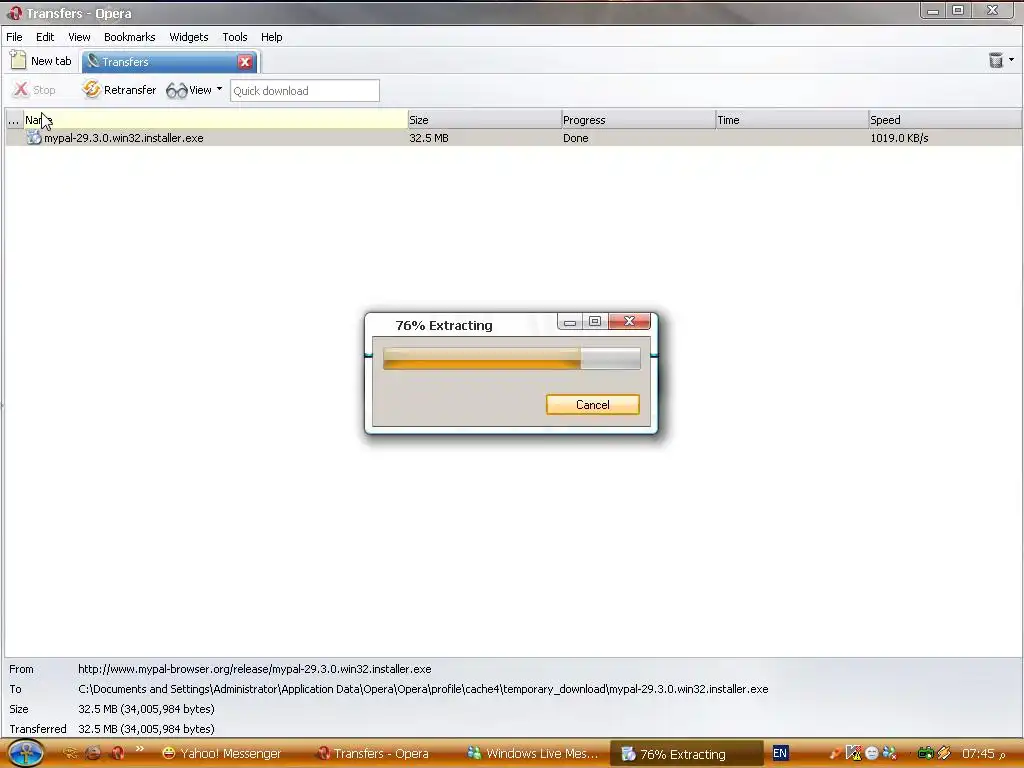The width and height of the screenshot is (1024, 768).
Task: Click the extraction progress bar
Action: (511, 359)
